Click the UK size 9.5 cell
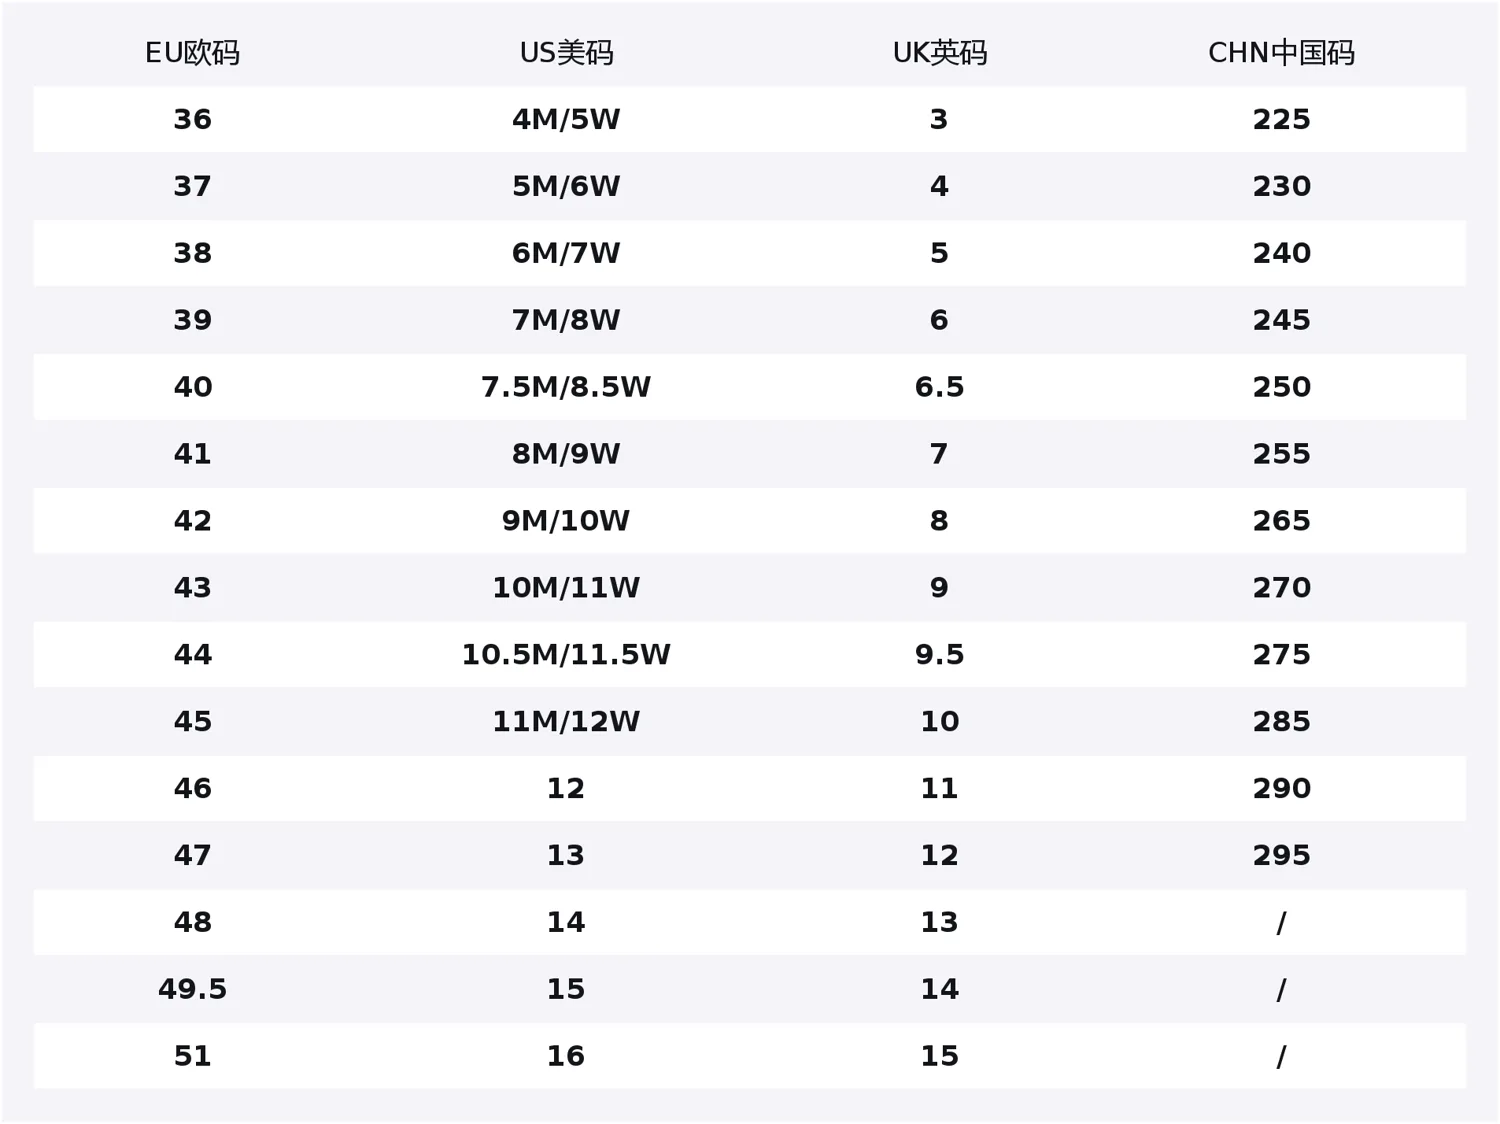The width and height of the screenshot is (1500, 1124). (939, 655)
